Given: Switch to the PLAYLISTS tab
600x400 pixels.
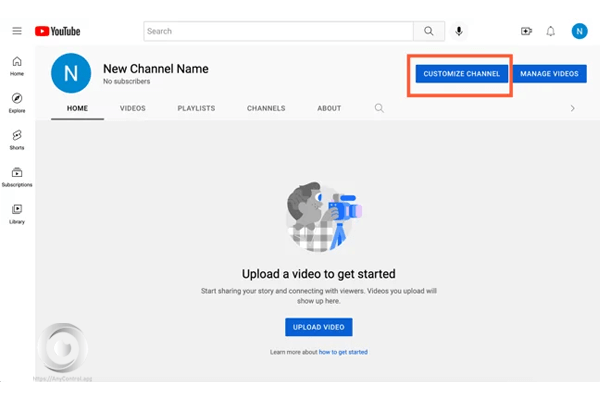Looking at the screenshot, I should pyautogui.click(x=196, y=108).
